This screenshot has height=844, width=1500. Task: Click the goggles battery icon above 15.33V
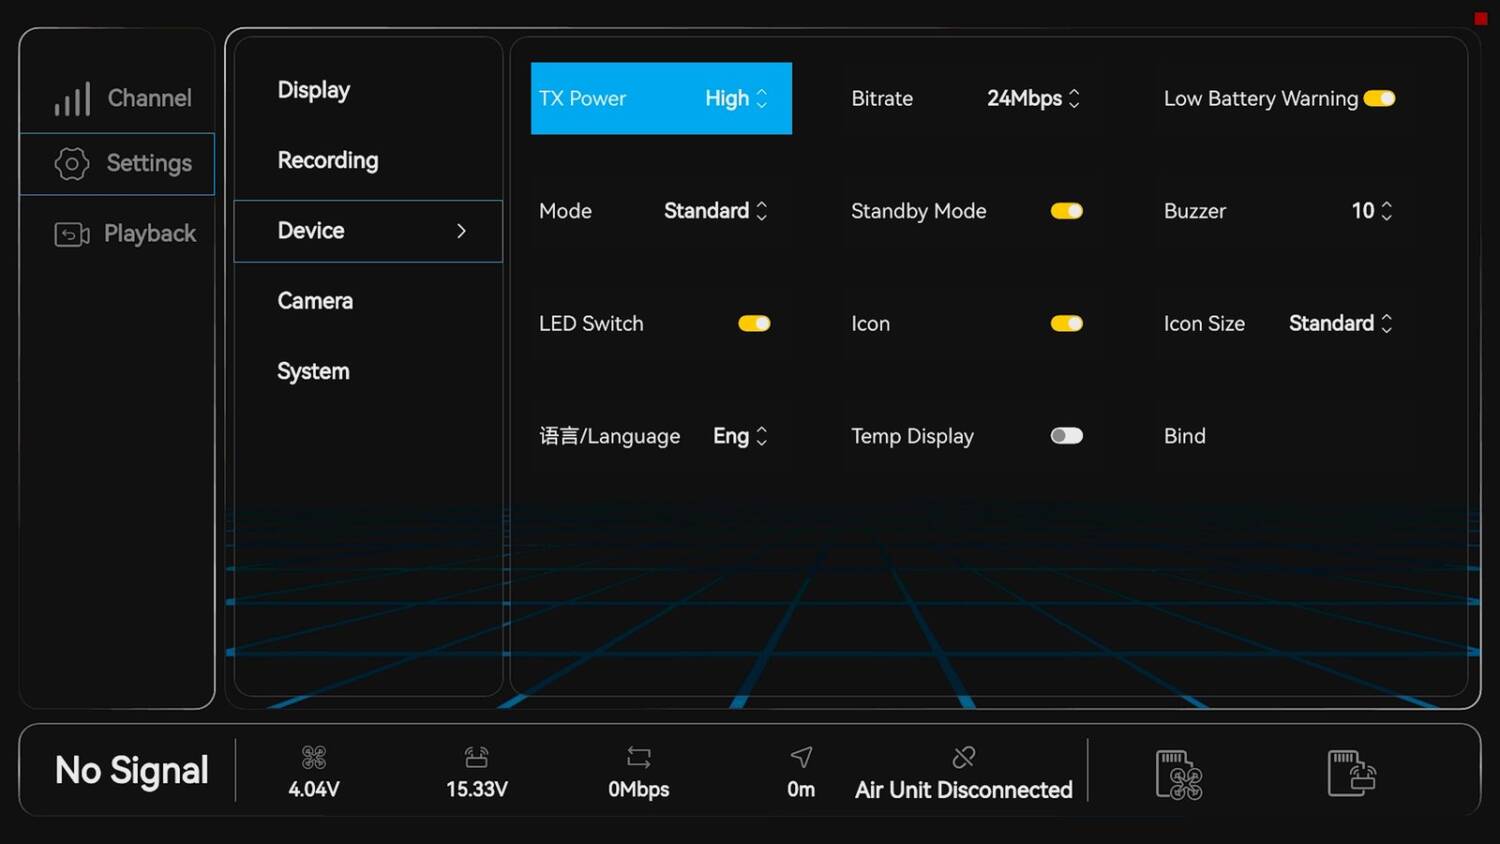[x=476, y=757]
